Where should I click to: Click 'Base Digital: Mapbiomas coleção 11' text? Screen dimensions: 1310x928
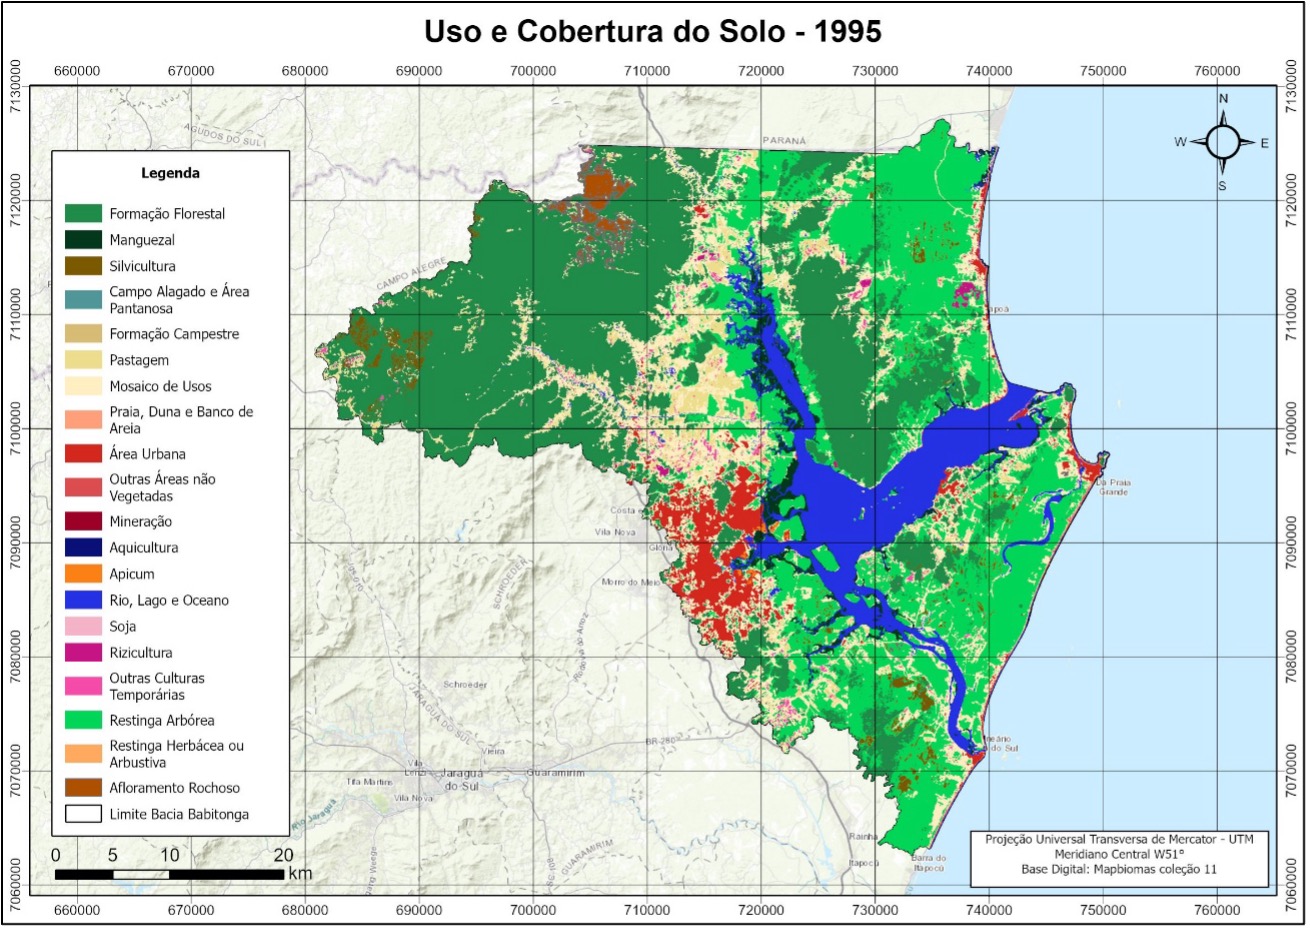tap(1118, 869)
